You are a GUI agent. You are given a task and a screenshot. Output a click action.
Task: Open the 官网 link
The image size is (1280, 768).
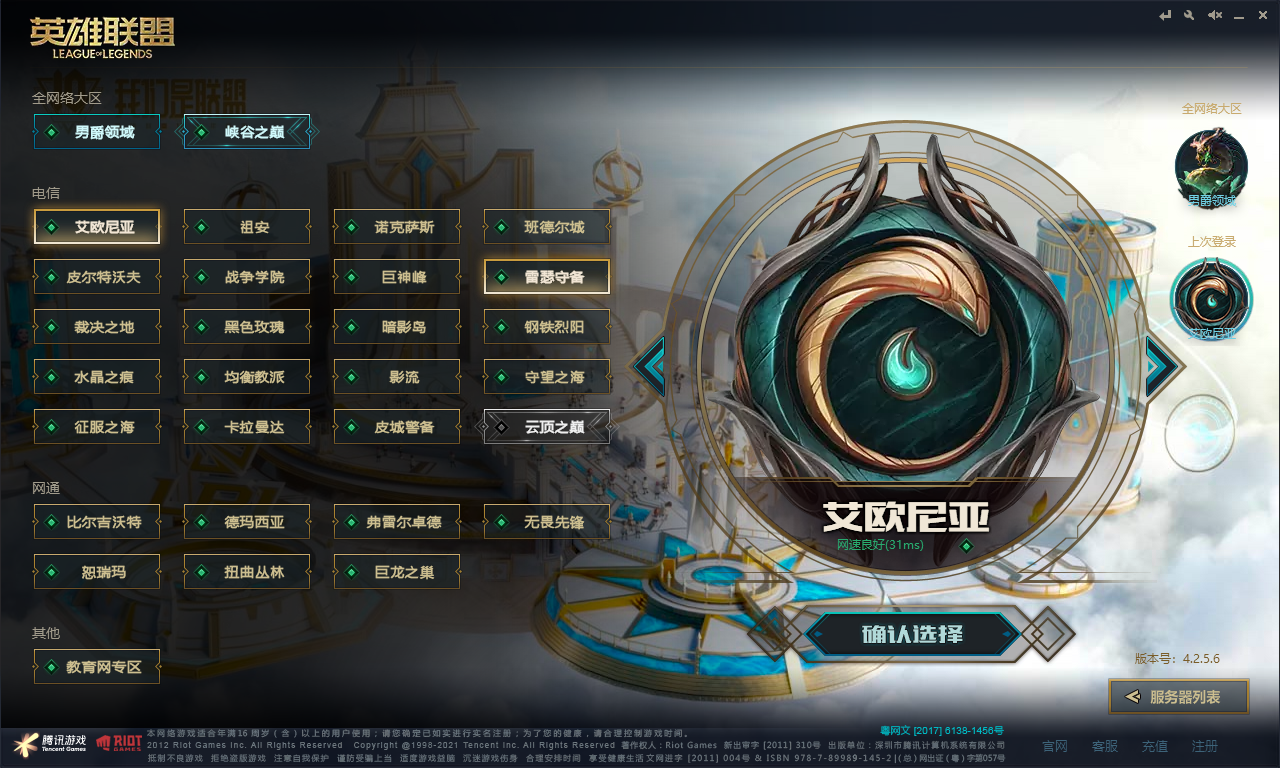[1055, 746]
